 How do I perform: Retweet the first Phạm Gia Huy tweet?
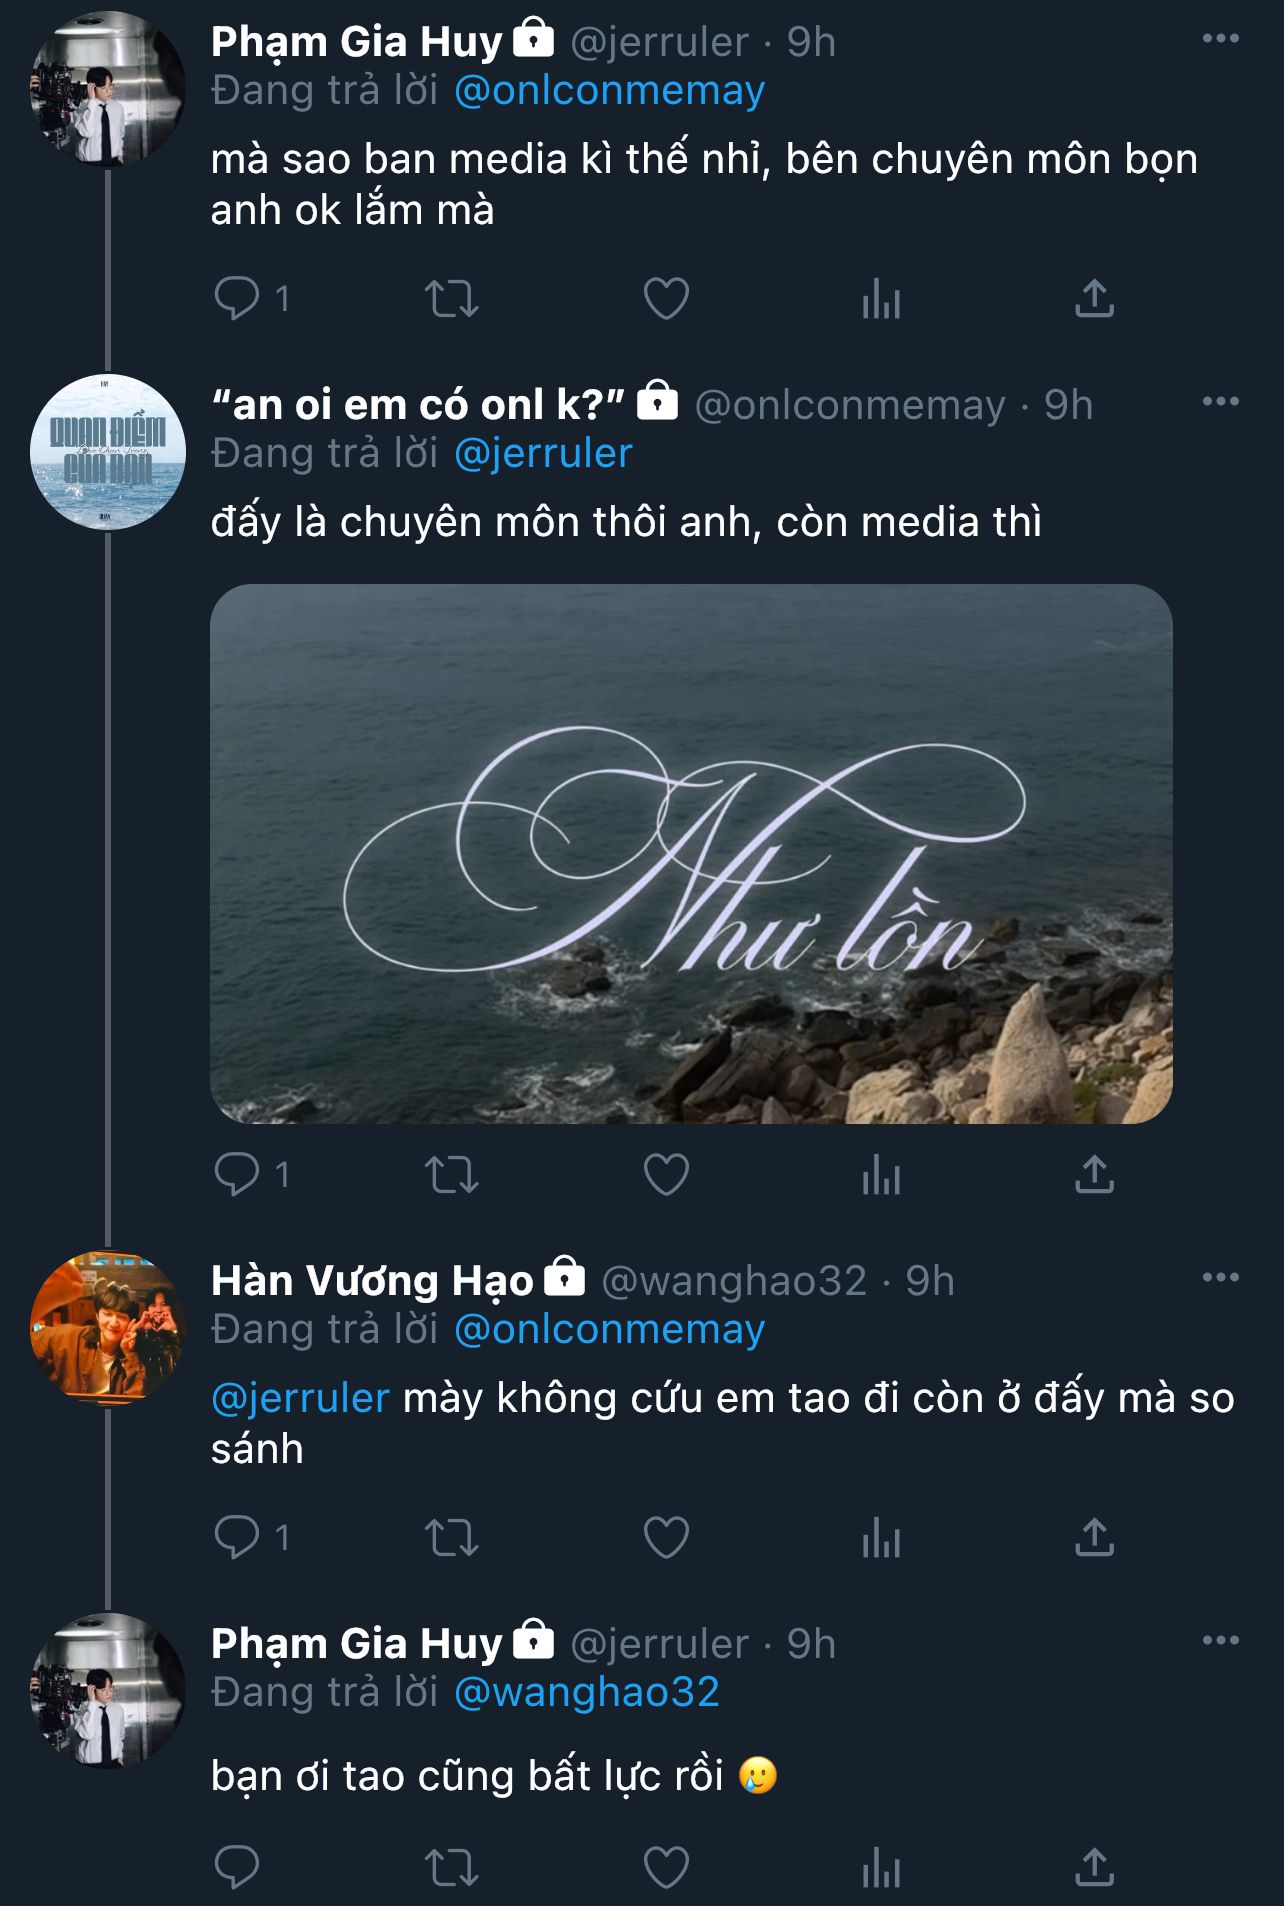pos(452,298)
